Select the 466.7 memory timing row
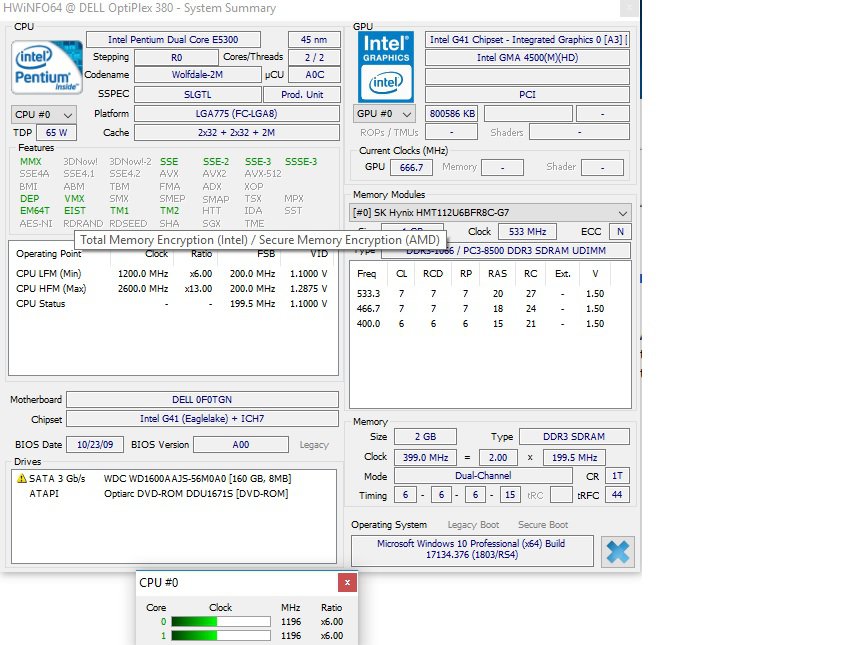Screen dimensions: 864x645 480,308
